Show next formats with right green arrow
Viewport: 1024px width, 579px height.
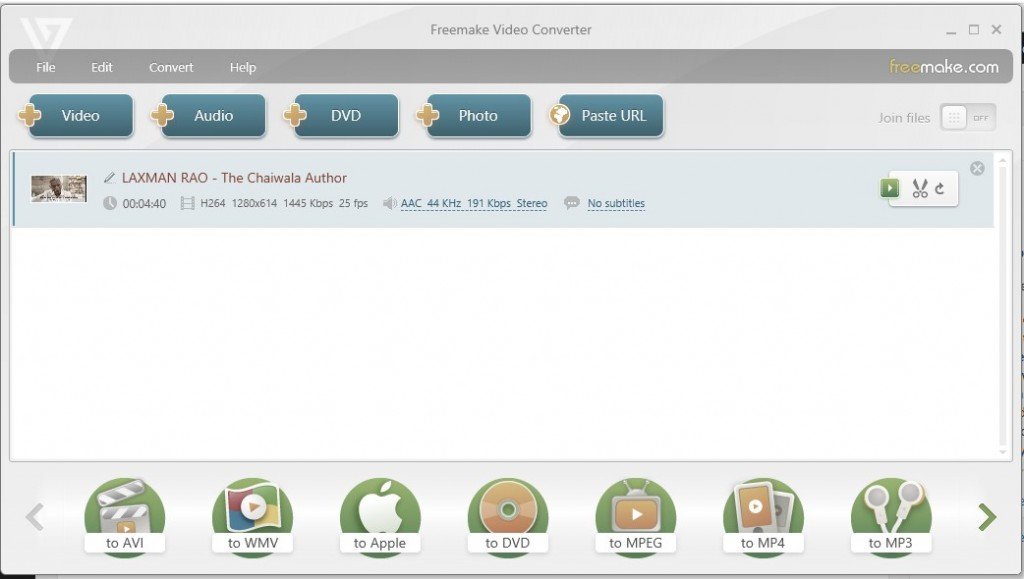[x=987, y=517]
